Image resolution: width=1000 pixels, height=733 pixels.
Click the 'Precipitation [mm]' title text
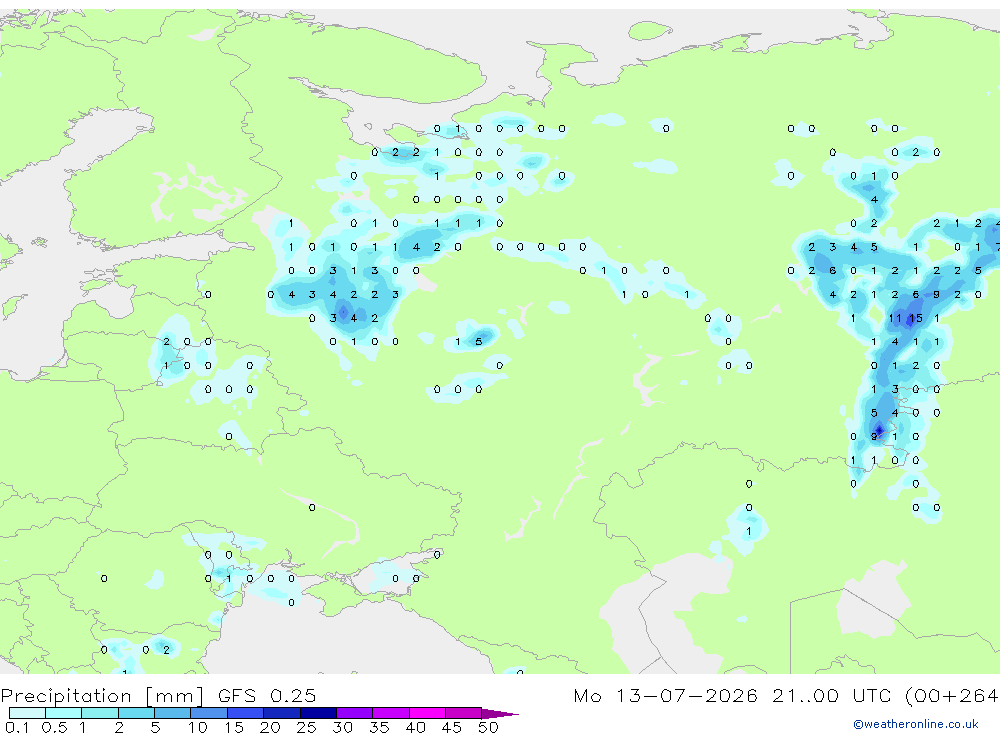pos(102,696)
